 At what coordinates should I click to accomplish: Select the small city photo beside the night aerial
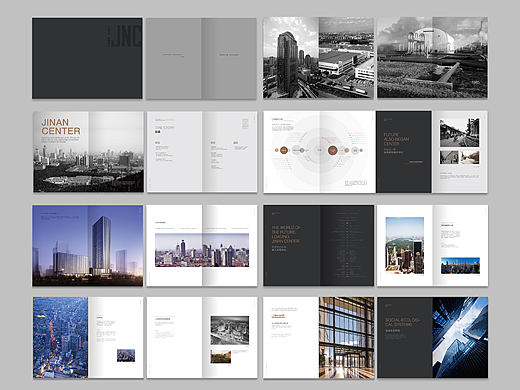pyautogui.click(x=126, y=355)
